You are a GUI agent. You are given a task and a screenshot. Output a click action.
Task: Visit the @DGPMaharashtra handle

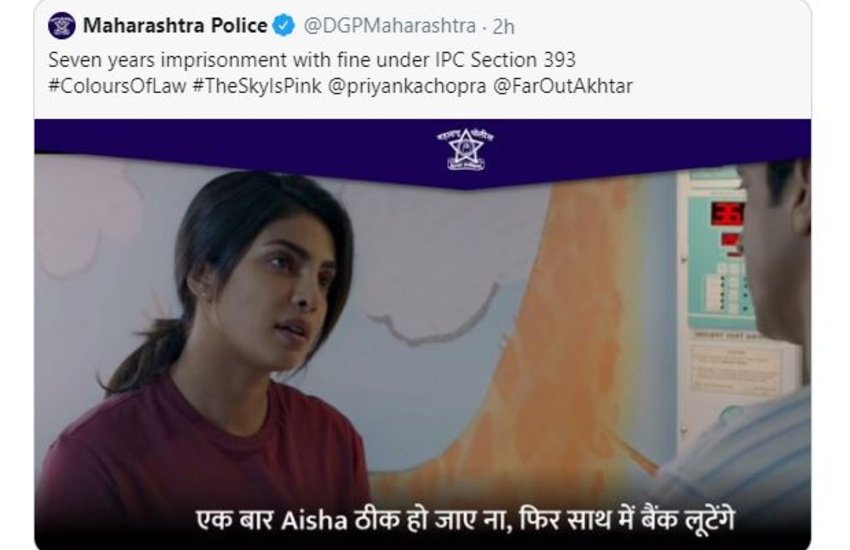coord(390,25)
